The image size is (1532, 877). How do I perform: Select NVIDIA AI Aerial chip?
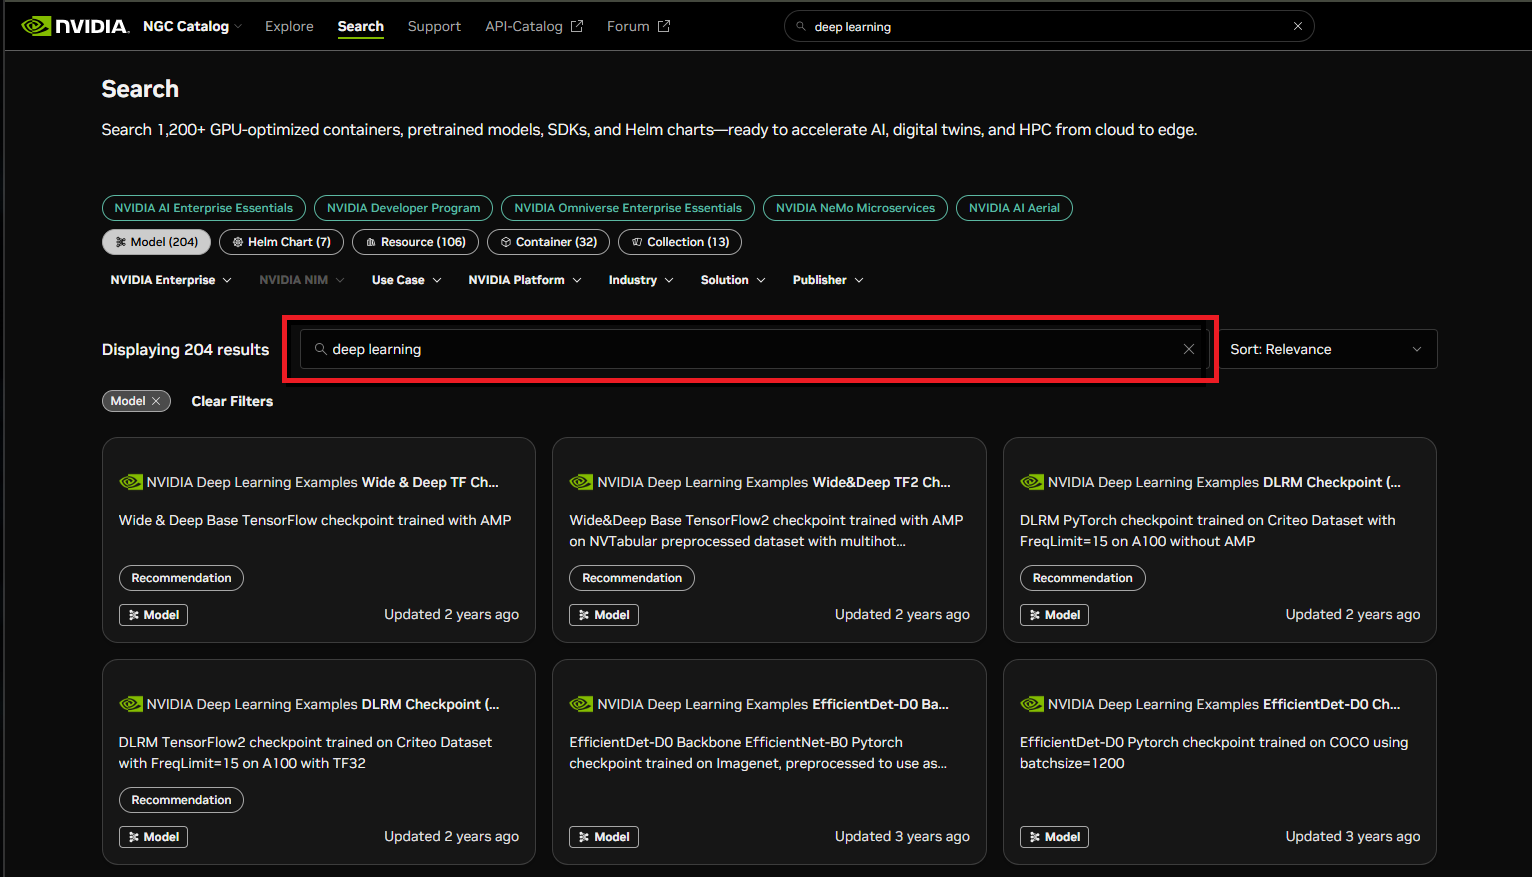pyautogui.click(x=1014, y=208)
